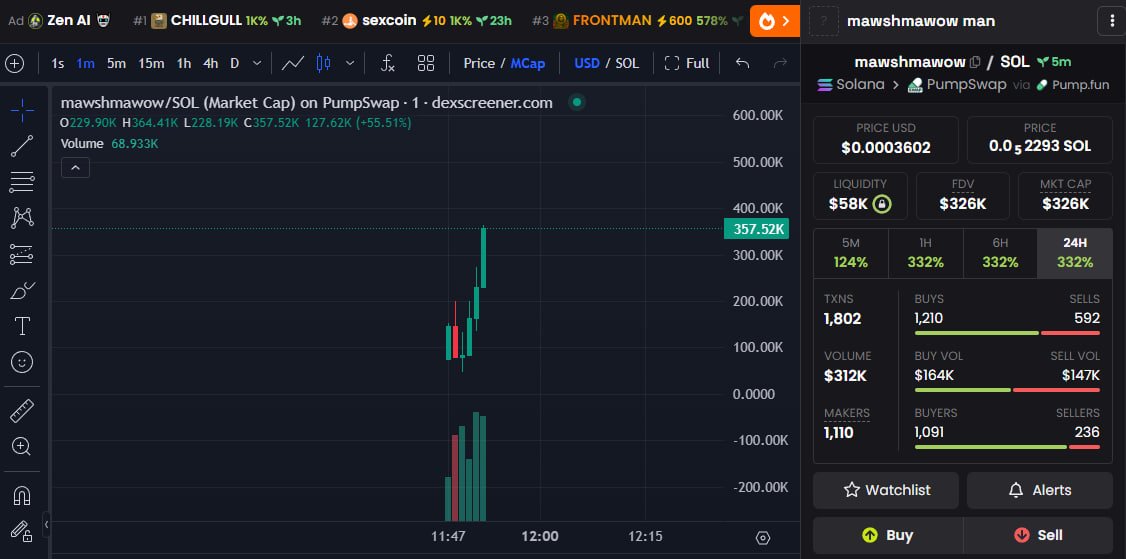Activate the zoom in tool

[22, 447]
